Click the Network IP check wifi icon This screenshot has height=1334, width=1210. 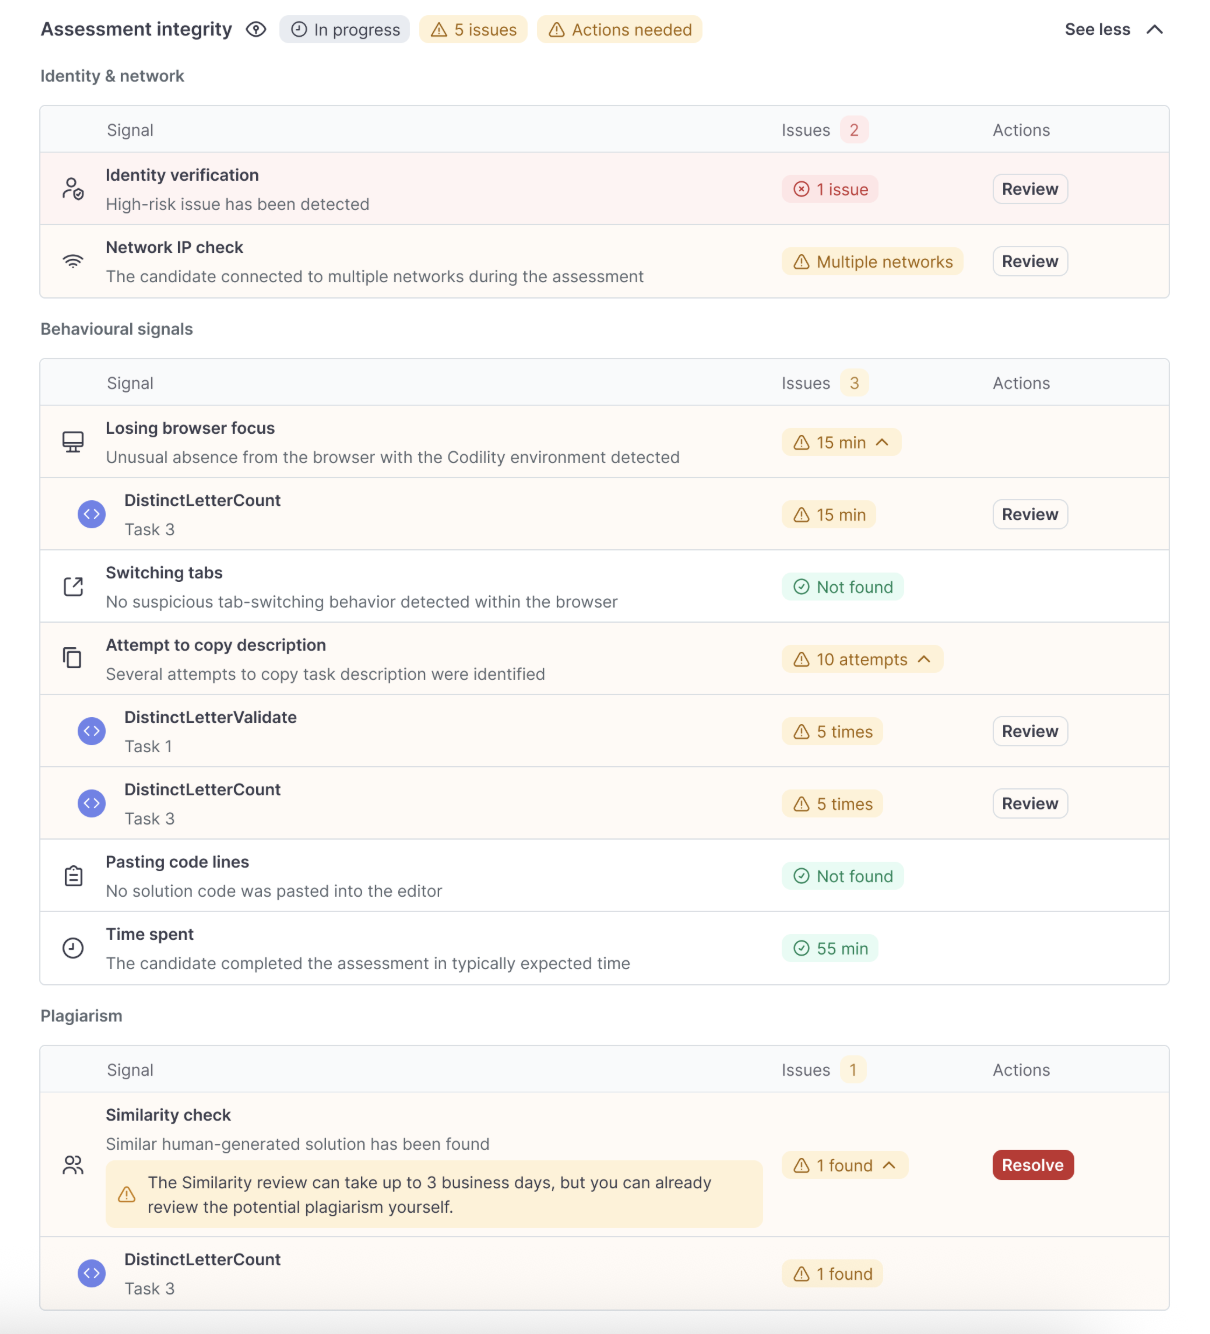pos(73,261)
